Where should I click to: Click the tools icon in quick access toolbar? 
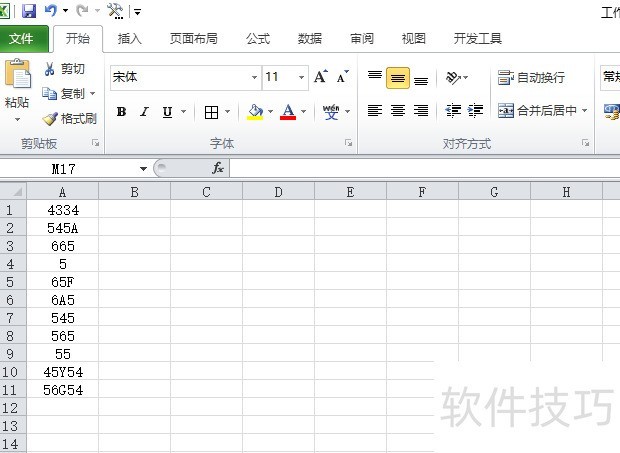[x=115, y=11]
